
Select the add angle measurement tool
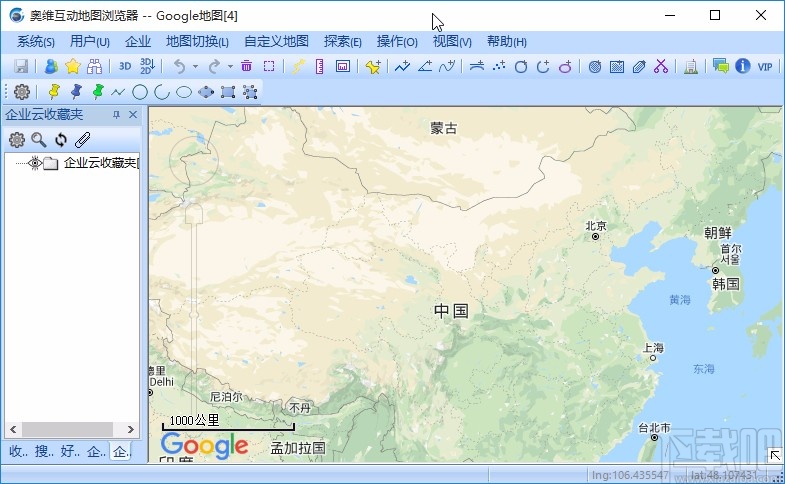click(x=425, y=66)
